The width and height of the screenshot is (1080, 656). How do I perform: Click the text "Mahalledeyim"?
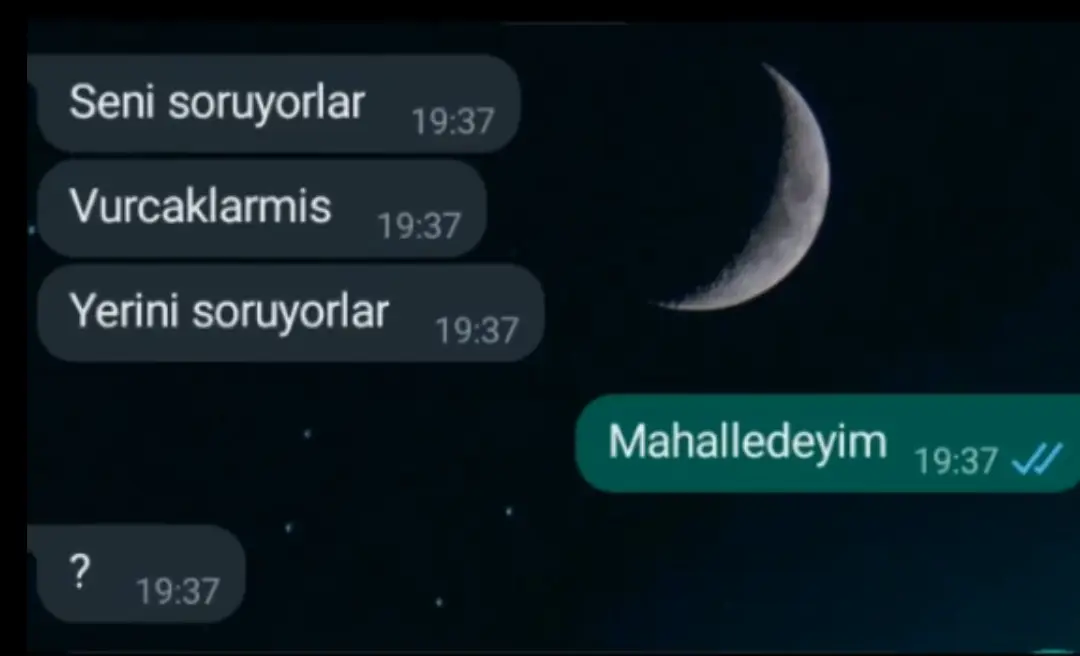(747, 442)
